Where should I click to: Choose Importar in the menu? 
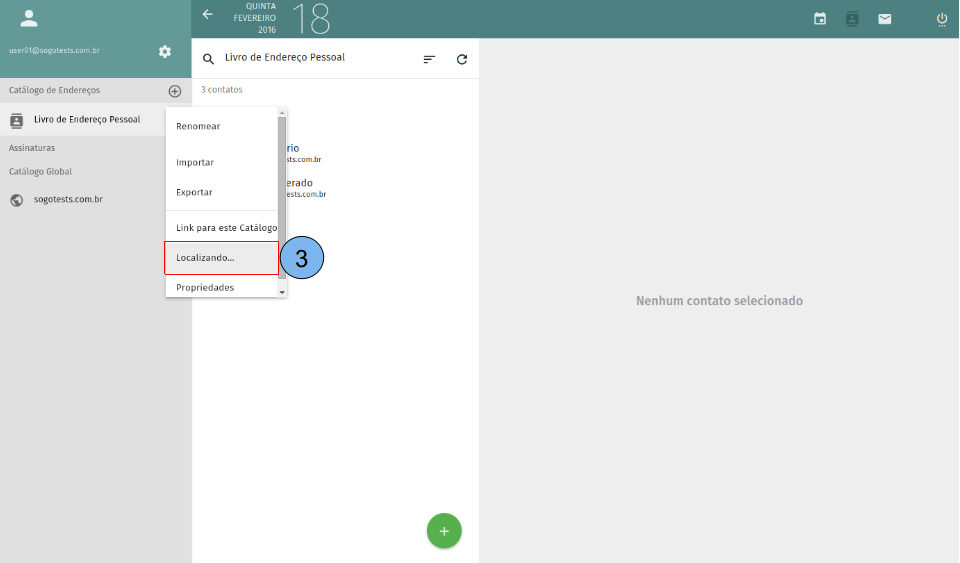[195, 162]
